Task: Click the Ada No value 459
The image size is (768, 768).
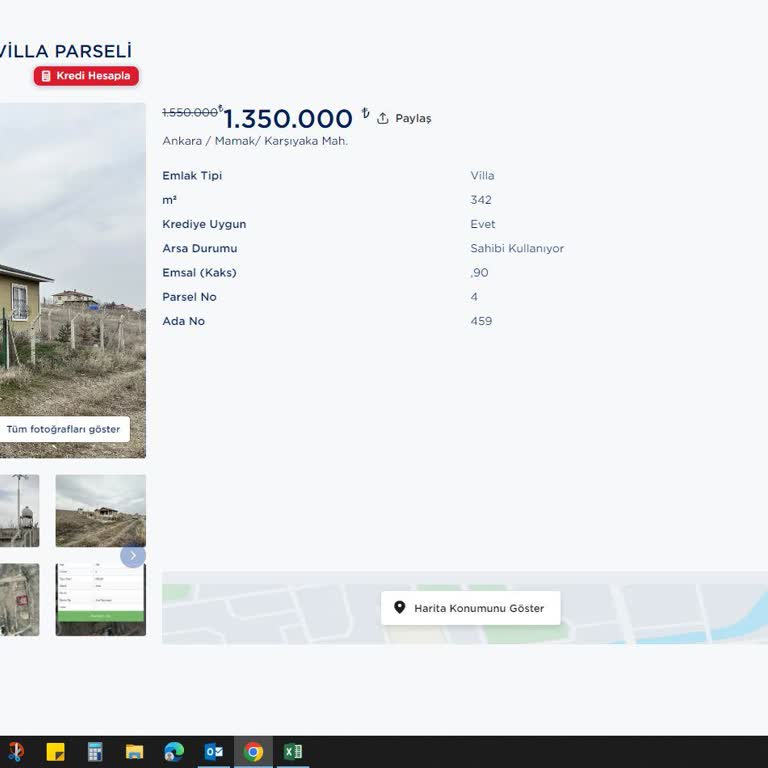Action: point(481,321)
